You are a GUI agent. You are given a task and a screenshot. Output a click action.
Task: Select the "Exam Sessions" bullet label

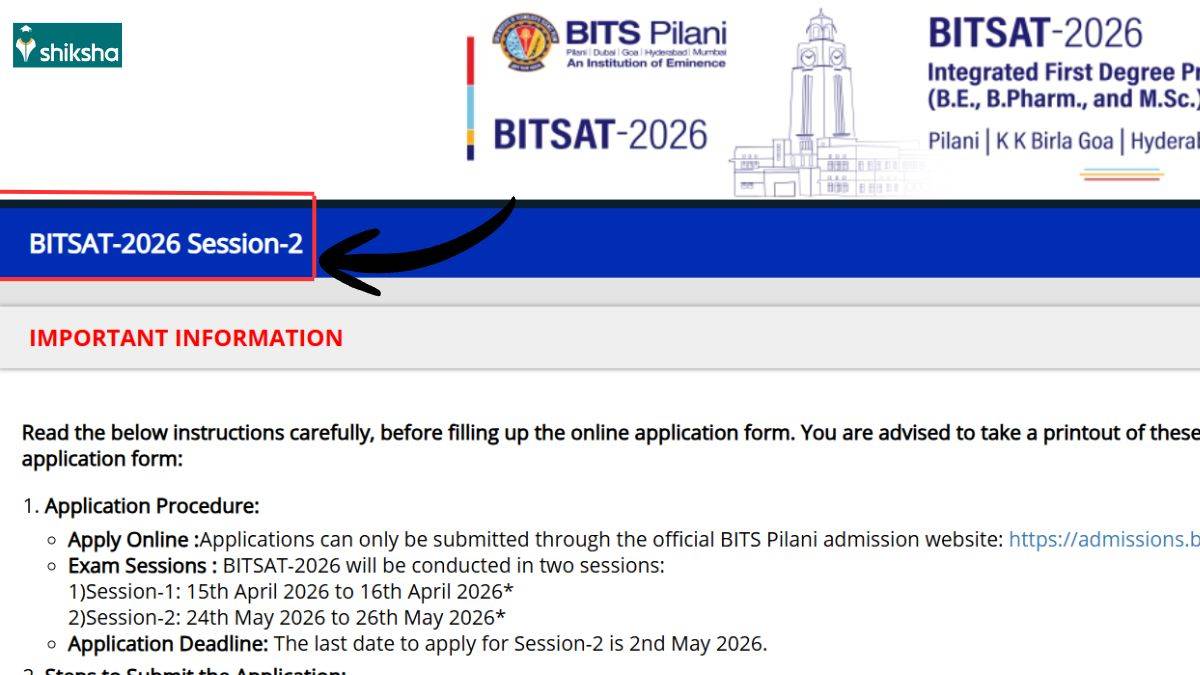click(x=142, y=565)
